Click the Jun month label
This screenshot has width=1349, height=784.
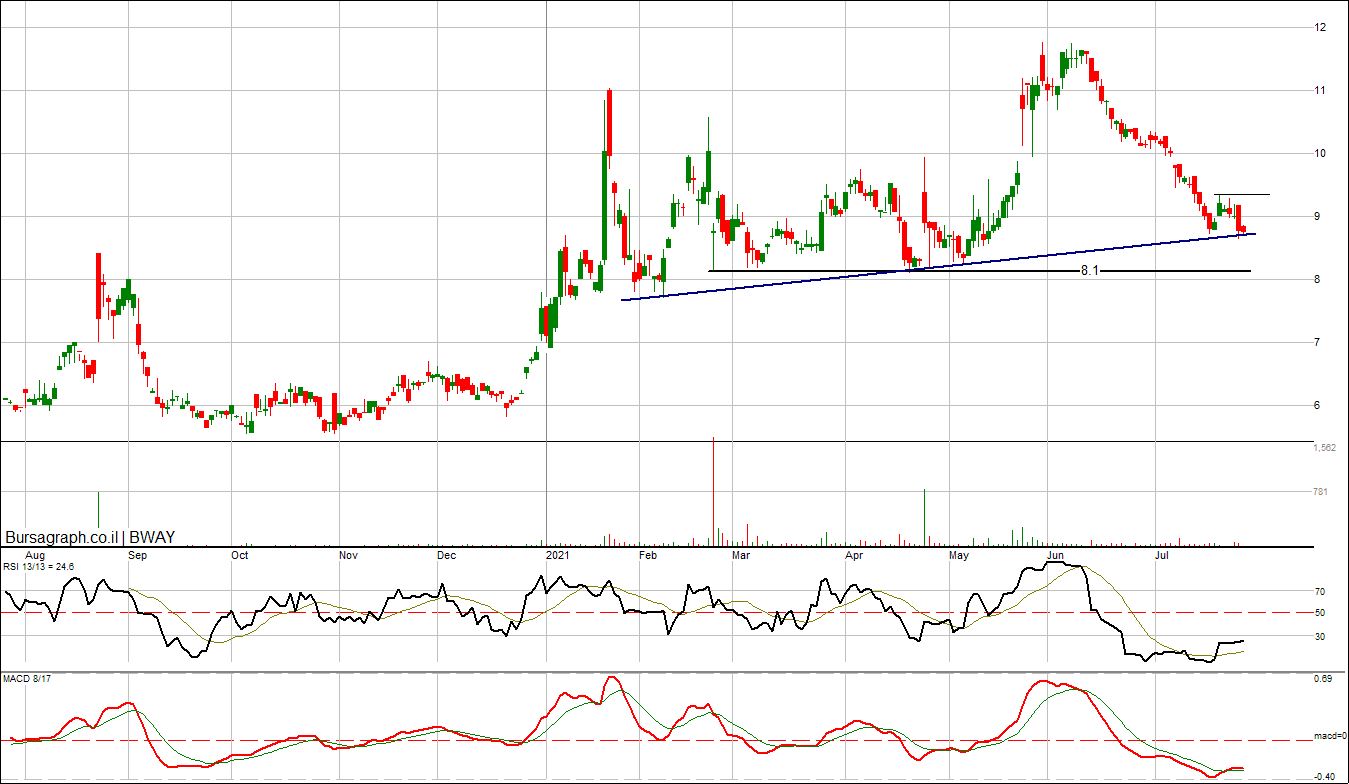(1055, 554)
